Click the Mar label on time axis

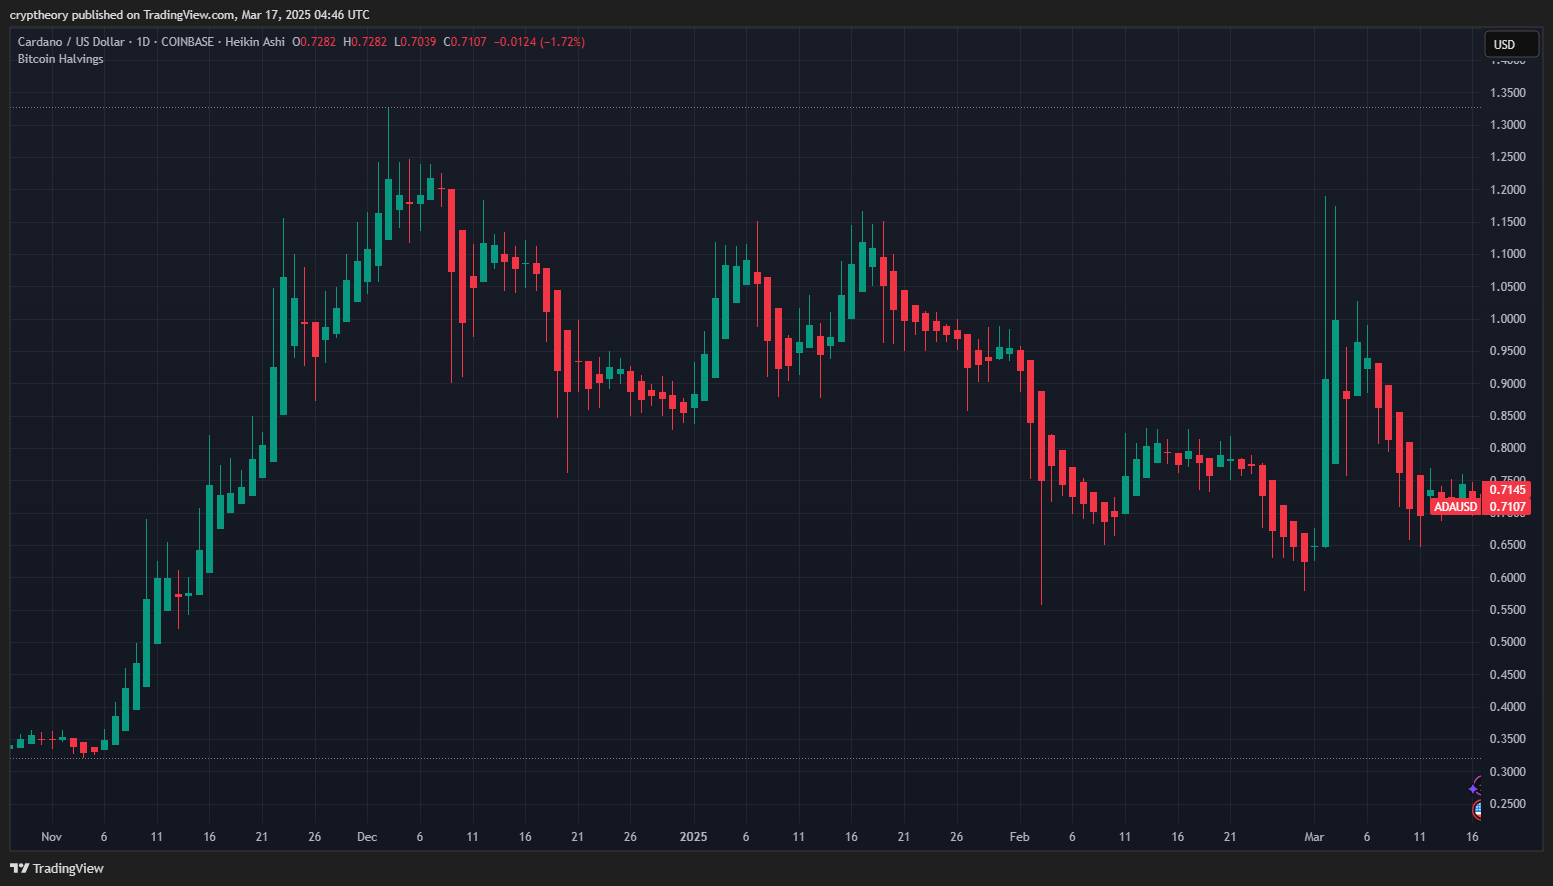tap(1314, 837)
